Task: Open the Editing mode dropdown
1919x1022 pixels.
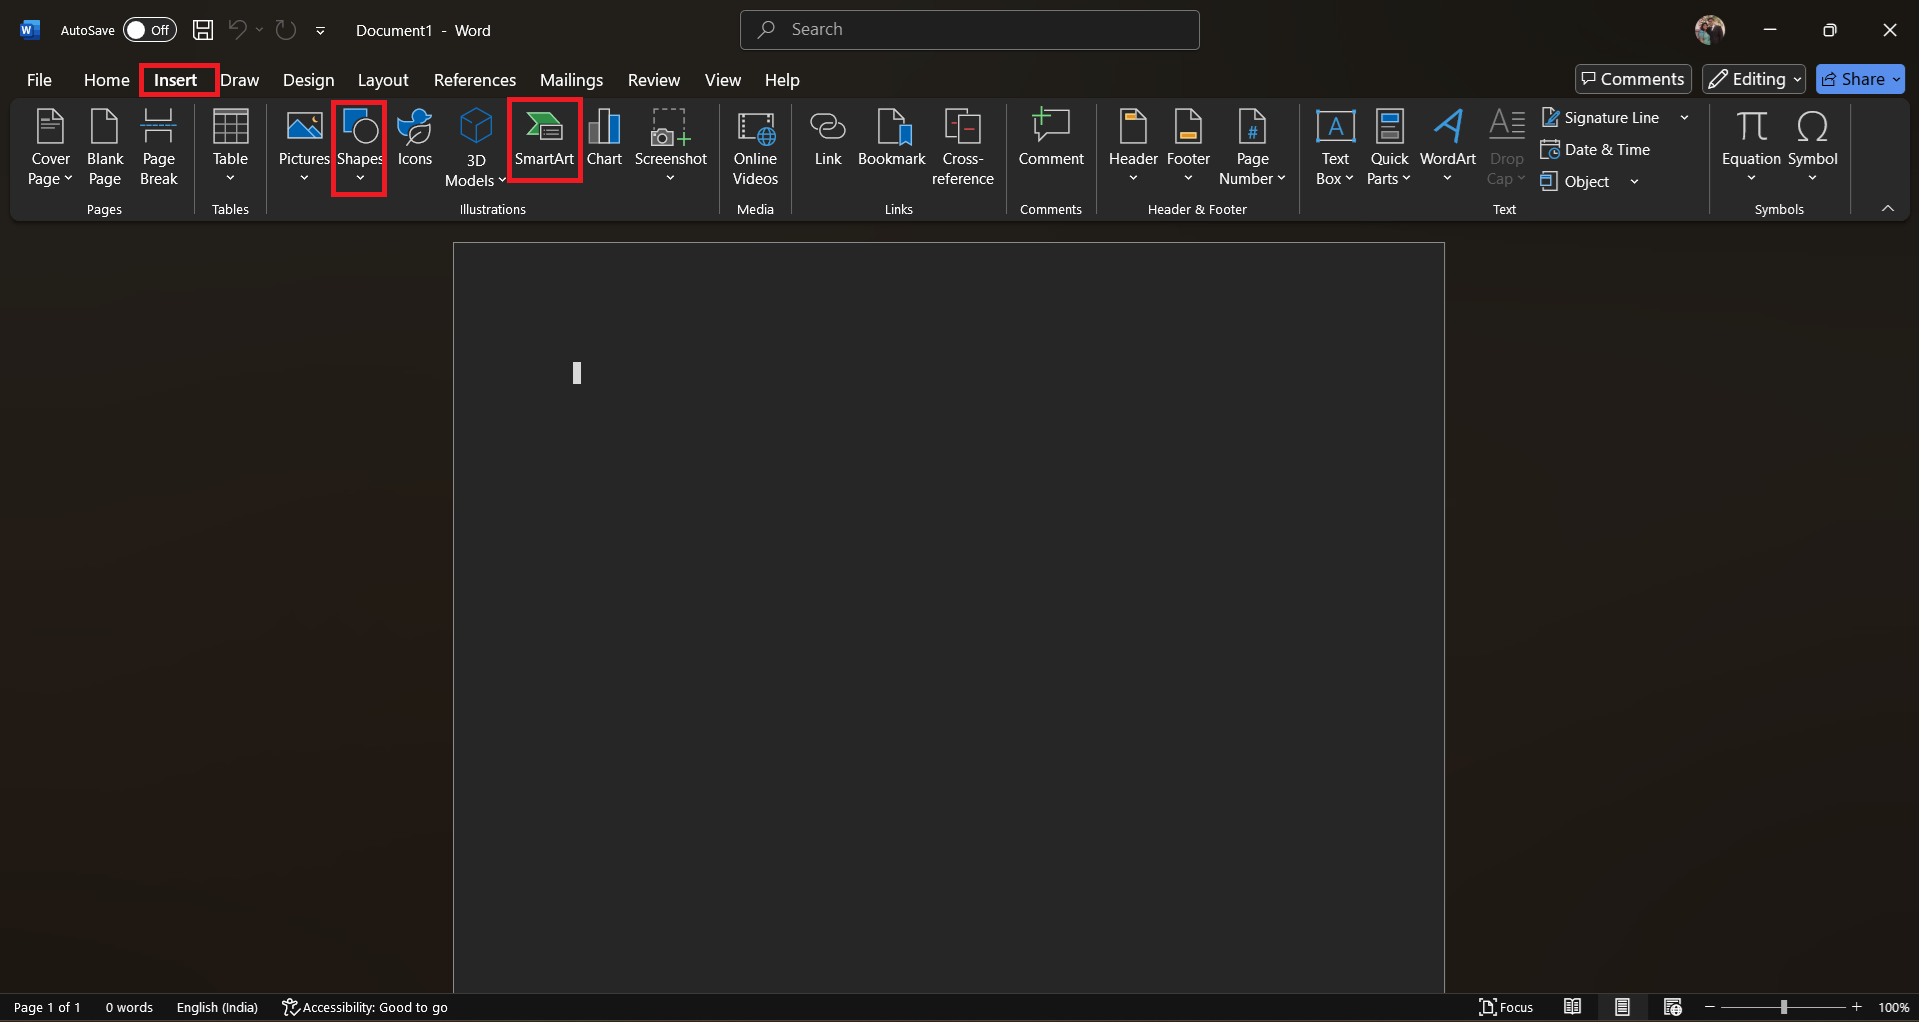Action: tap(1754, 79)
